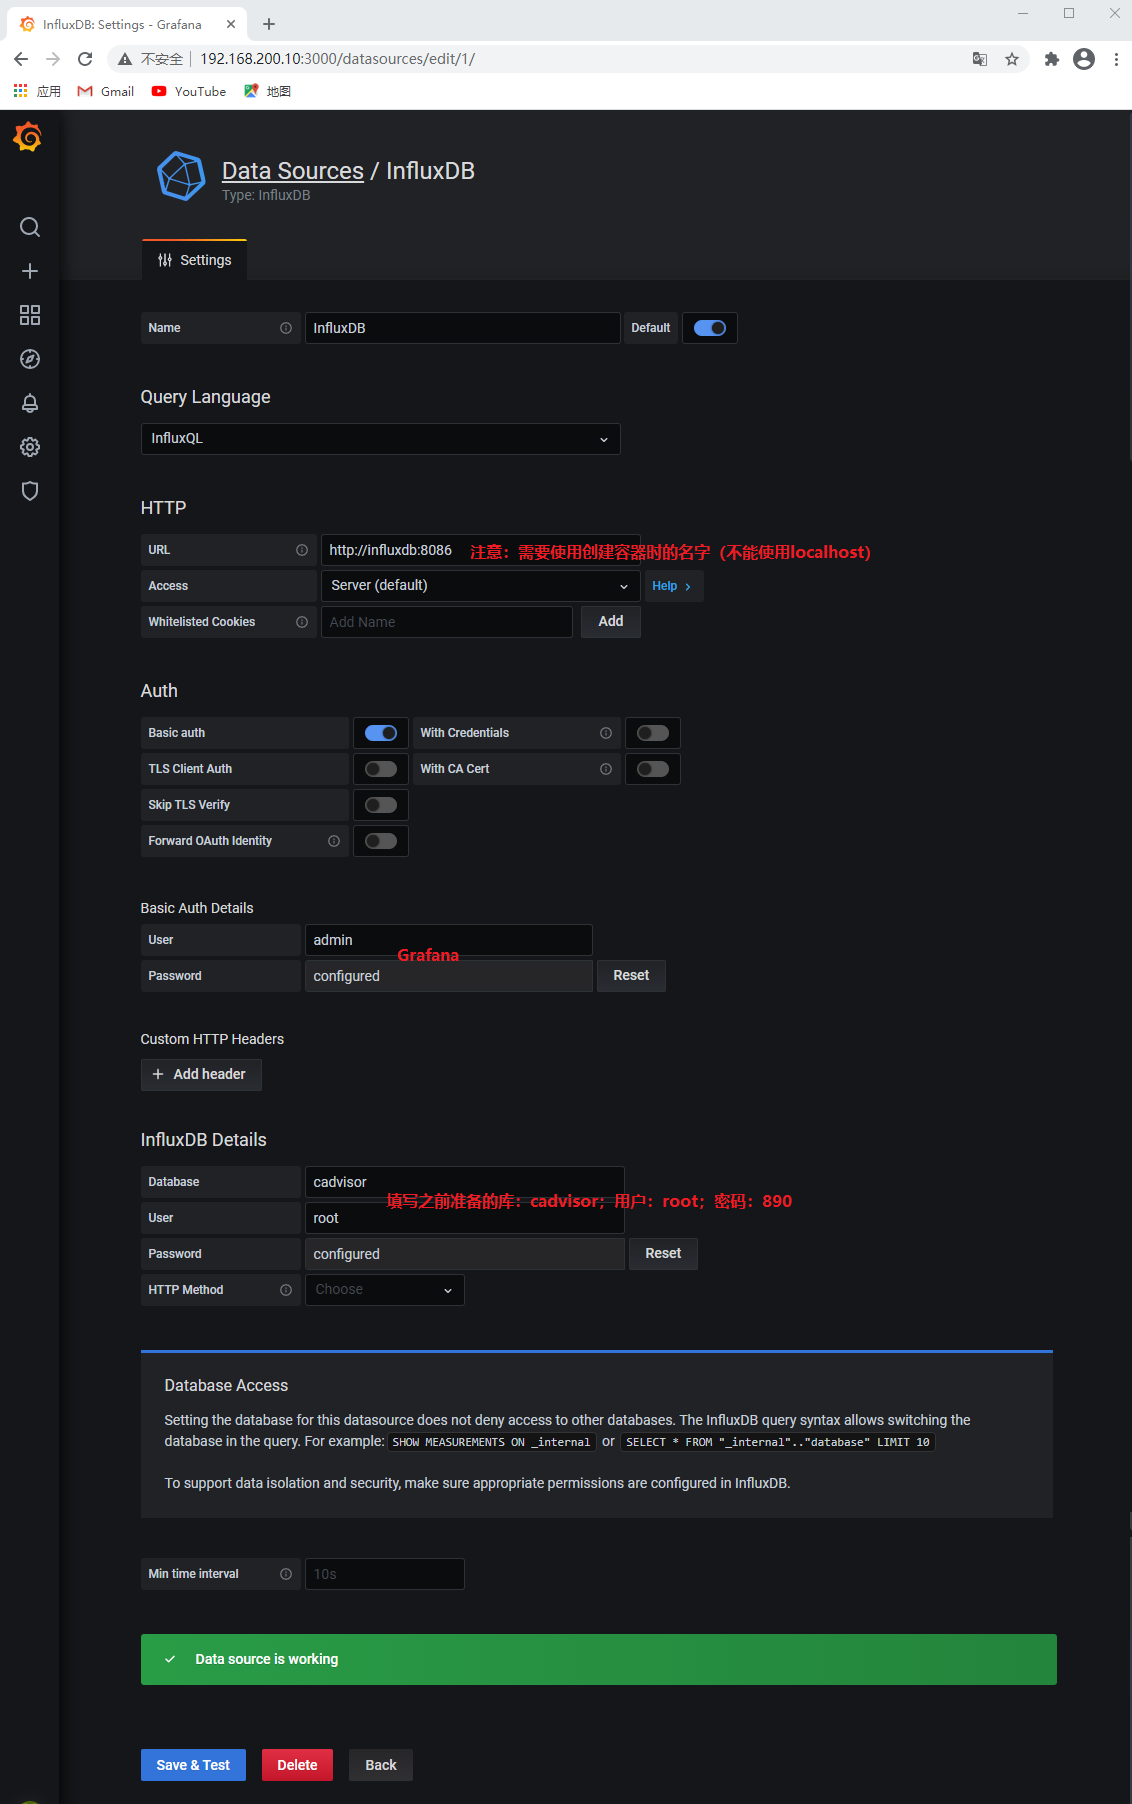Image resolution: width=1132 pixels, height=1804 pixels.
Task: Open the Server Admin shield icon
Action: click(x=30, y=491)
